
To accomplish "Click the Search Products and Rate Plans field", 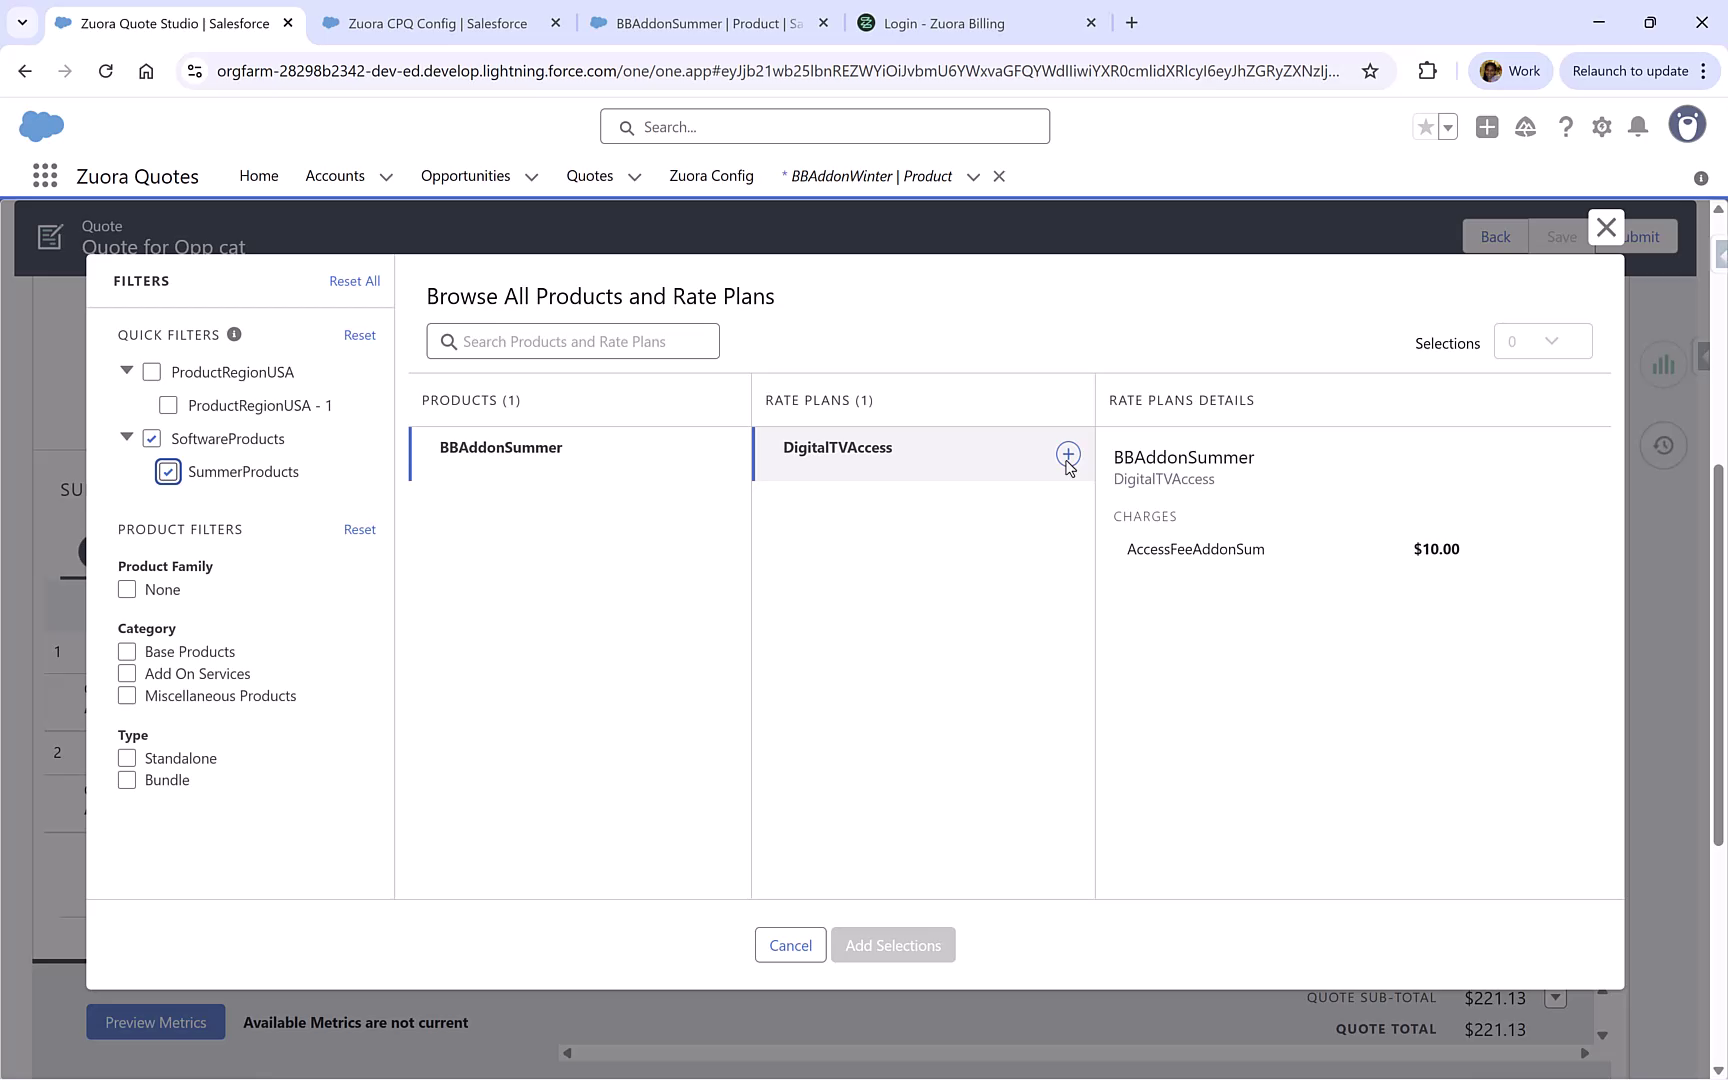I will [x=572, y=341].
